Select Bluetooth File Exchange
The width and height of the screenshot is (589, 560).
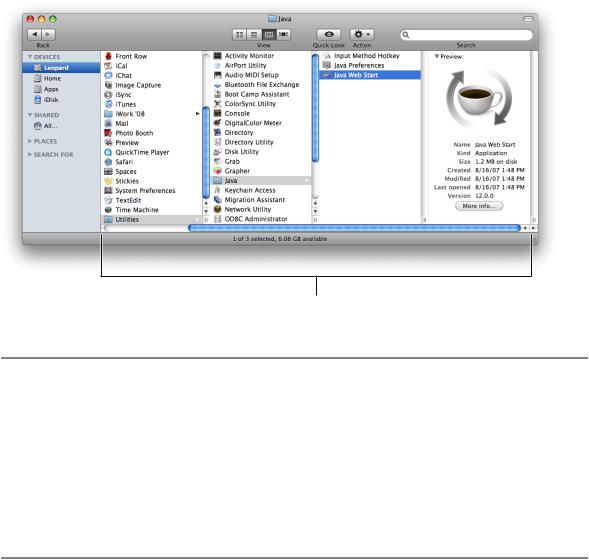[x=261, y=85]
